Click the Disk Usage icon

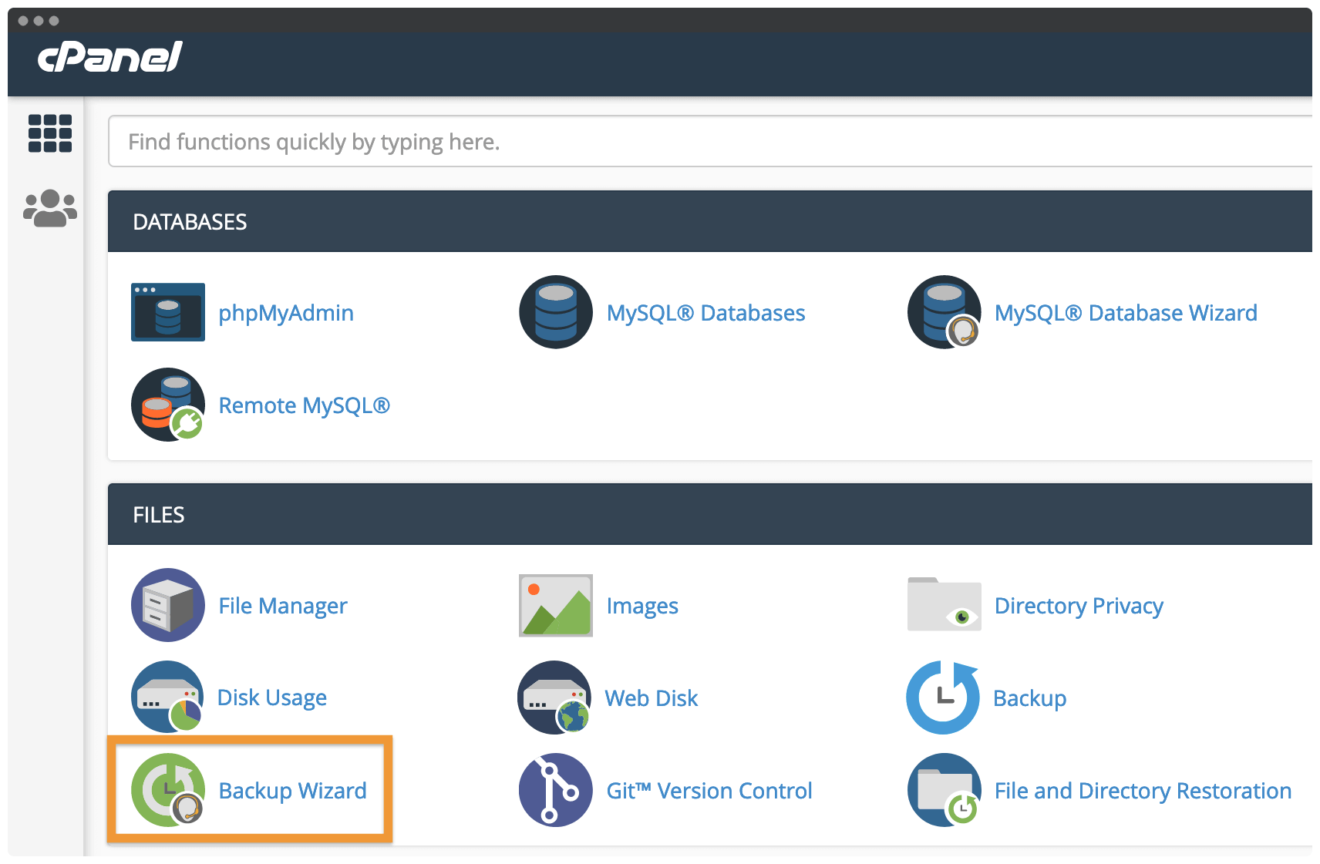[168, 697]
